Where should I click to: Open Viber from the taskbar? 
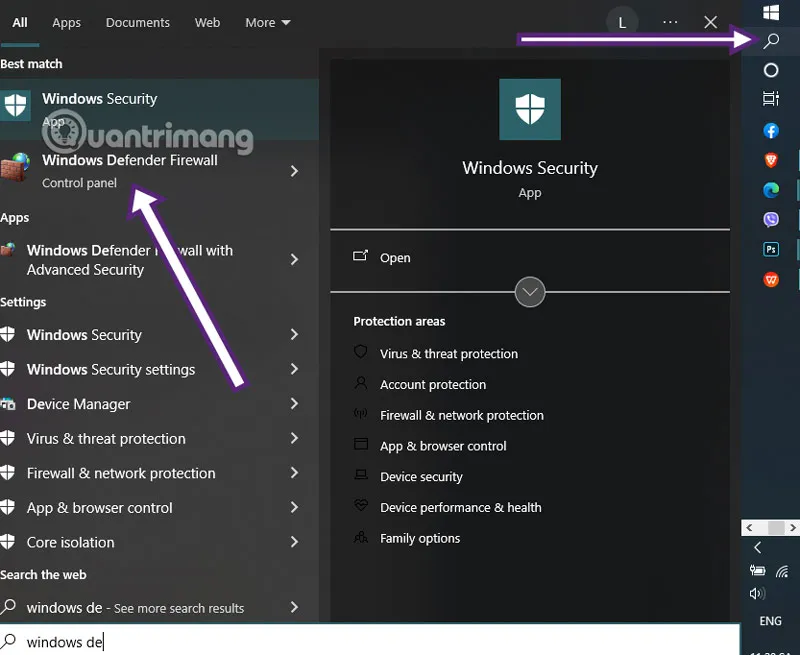click(770, 219)
